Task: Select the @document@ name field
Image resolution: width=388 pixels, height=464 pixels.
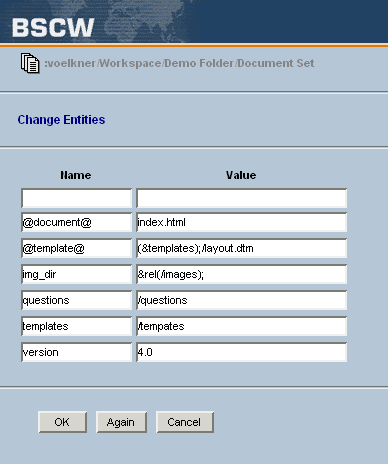Action: pyautogui.click(x=77, y=222)
